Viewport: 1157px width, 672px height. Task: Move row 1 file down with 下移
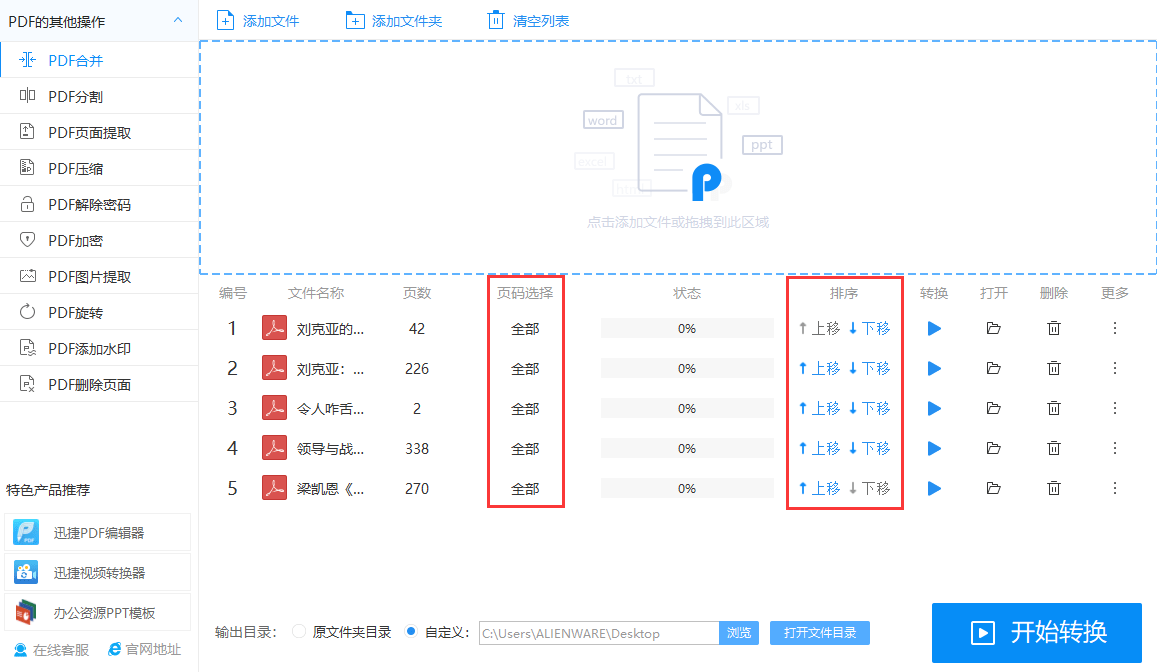(869, 328)
